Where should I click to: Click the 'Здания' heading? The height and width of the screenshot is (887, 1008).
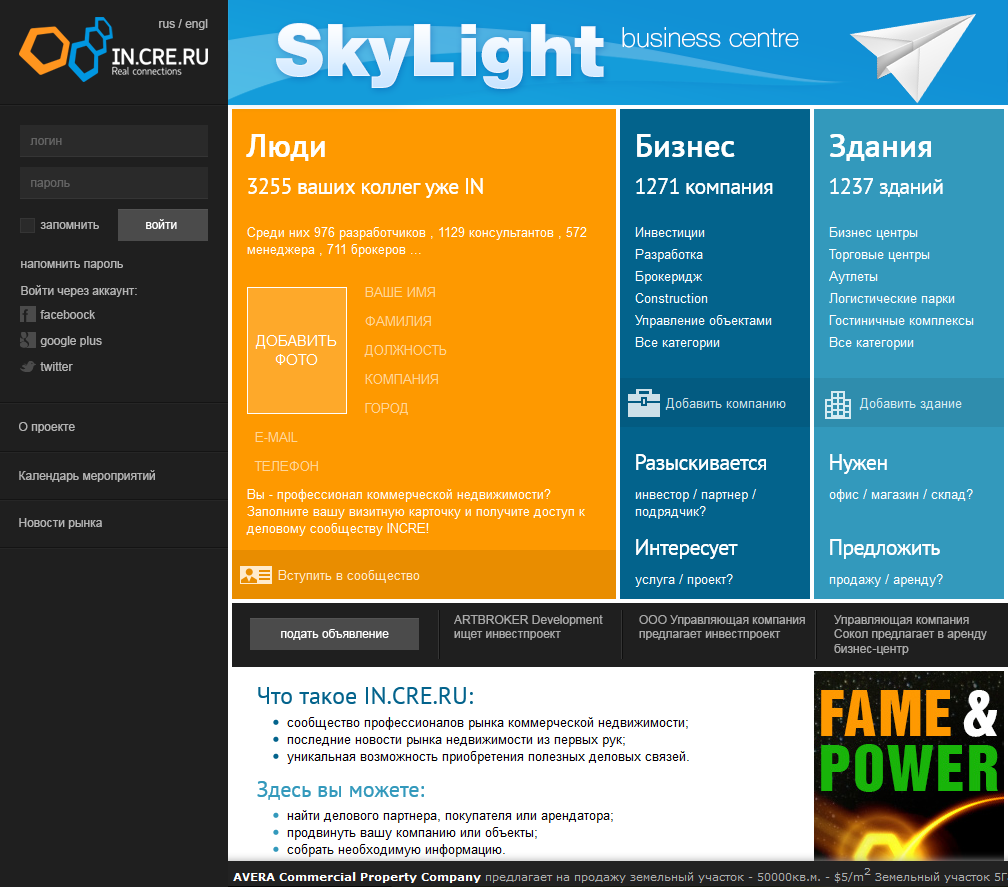click(880, 147)
